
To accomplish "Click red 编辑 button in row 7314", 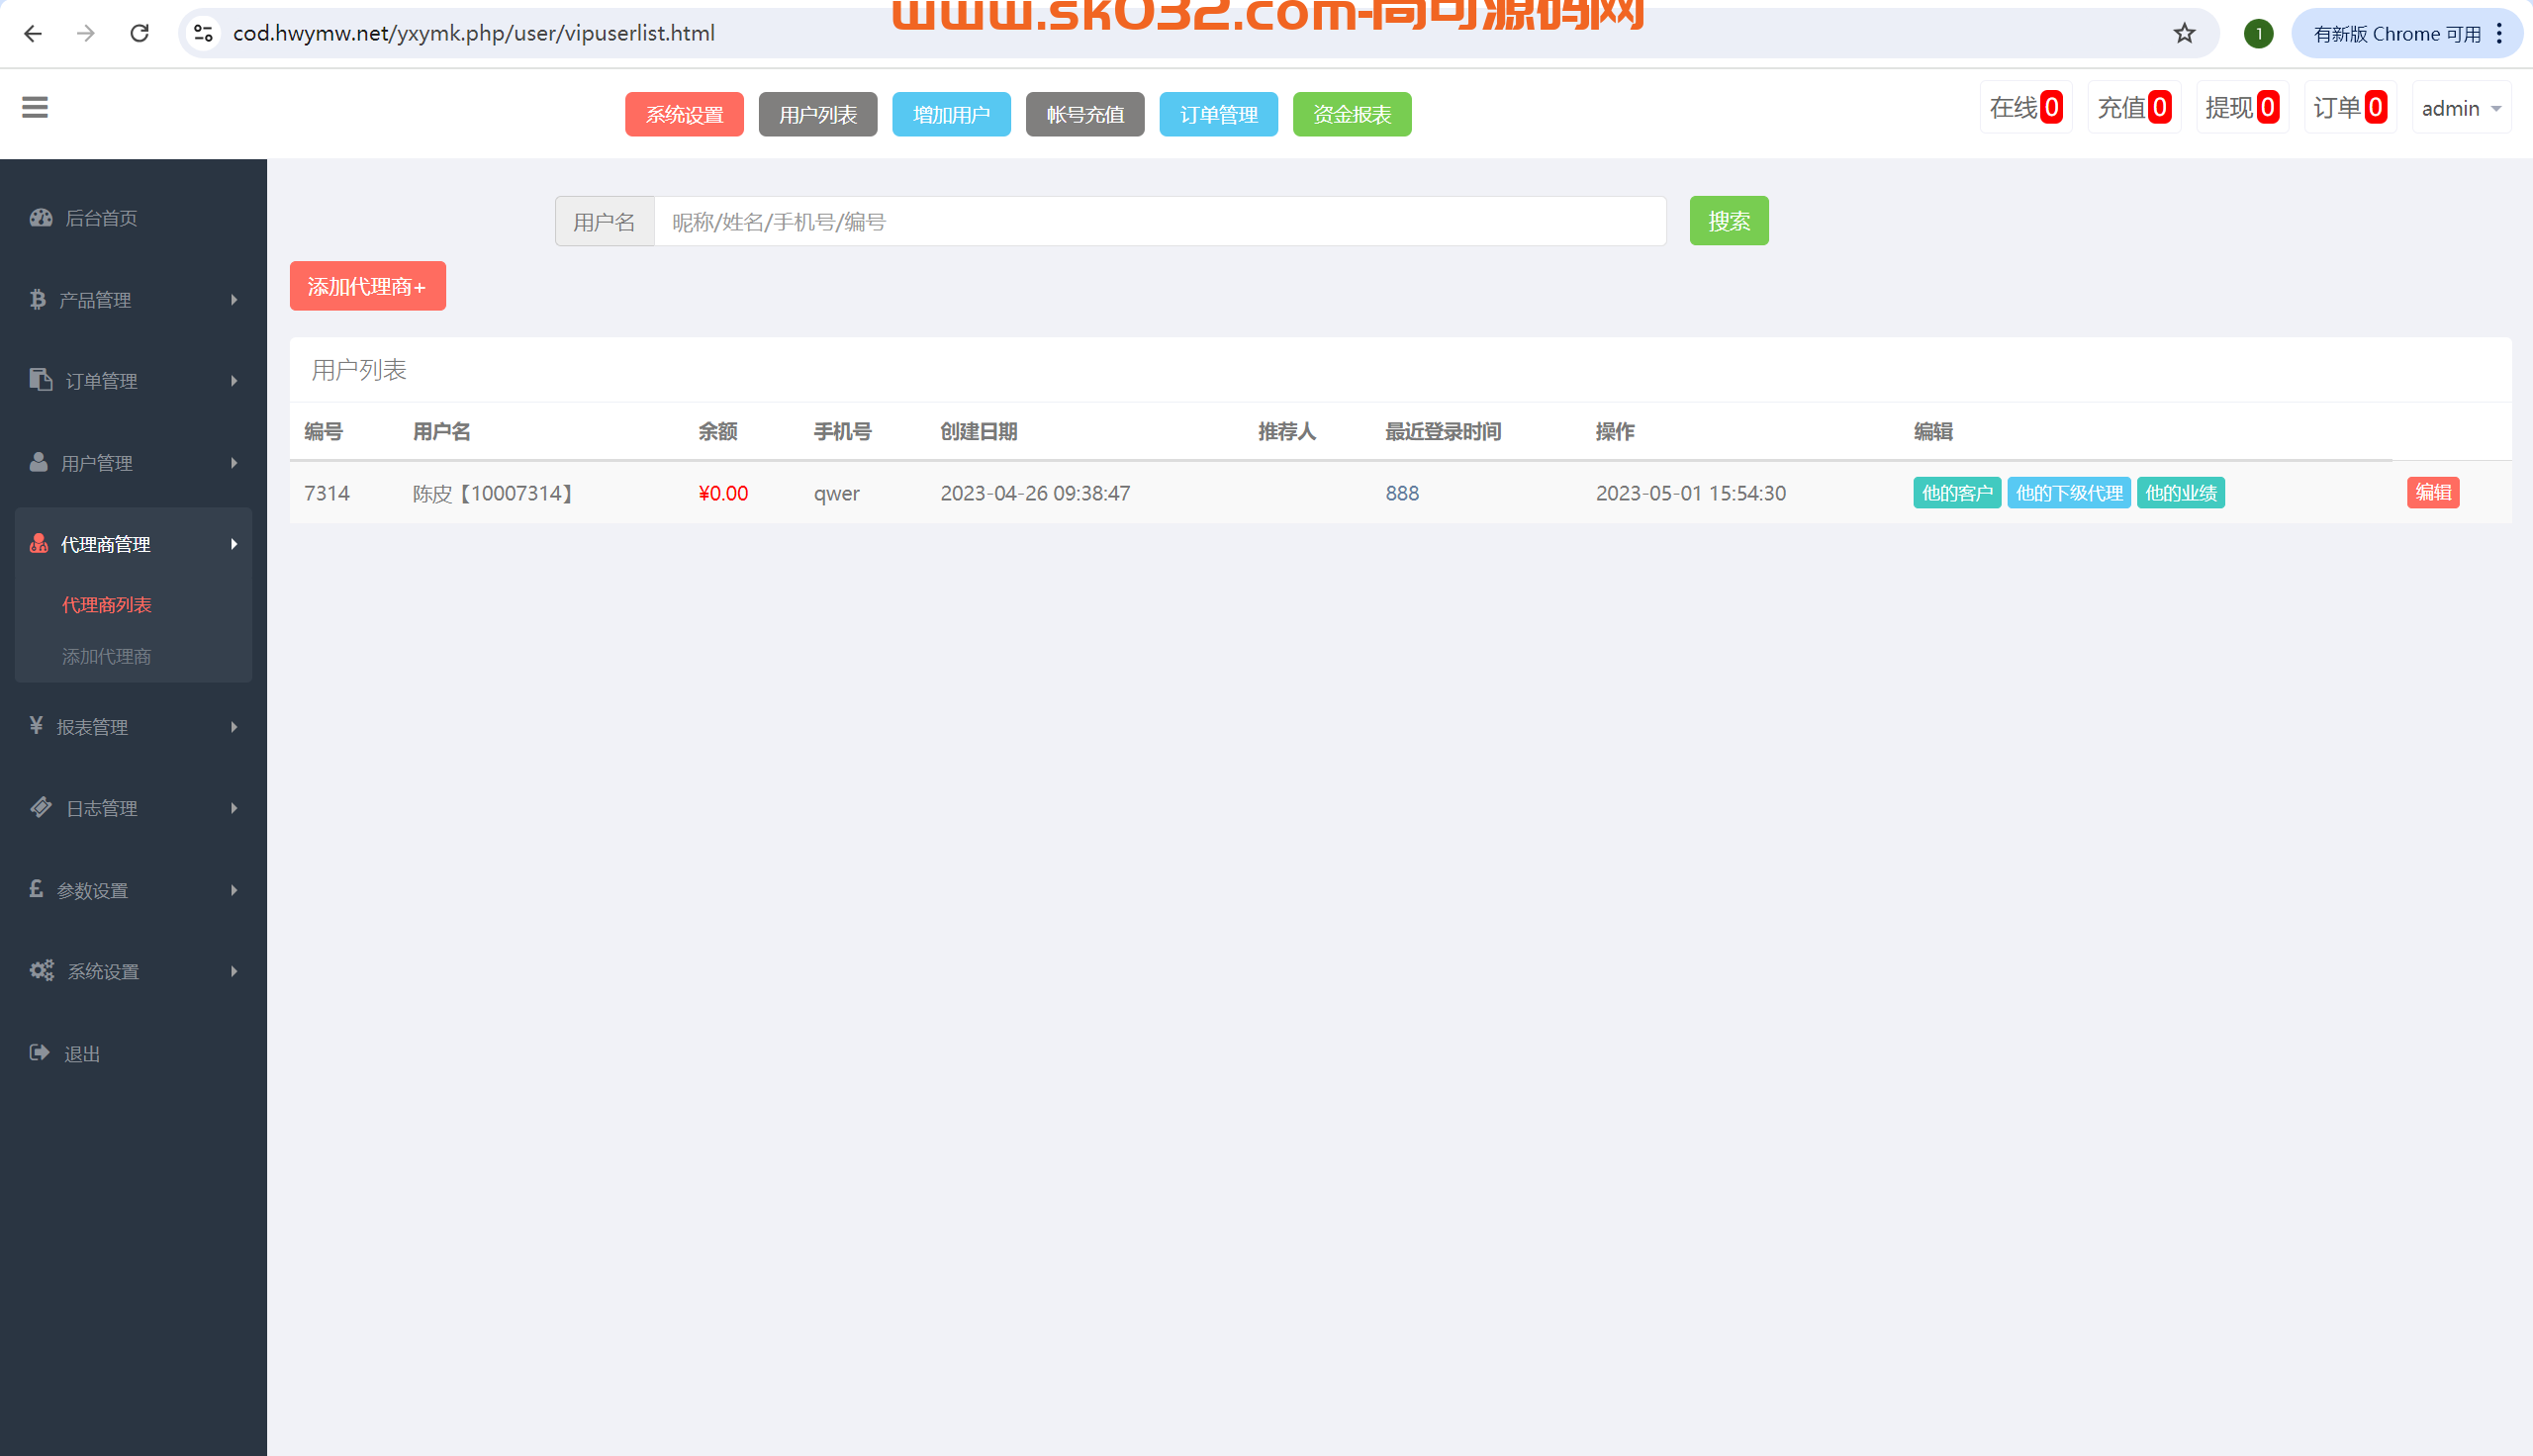I will pos(2433,492).
